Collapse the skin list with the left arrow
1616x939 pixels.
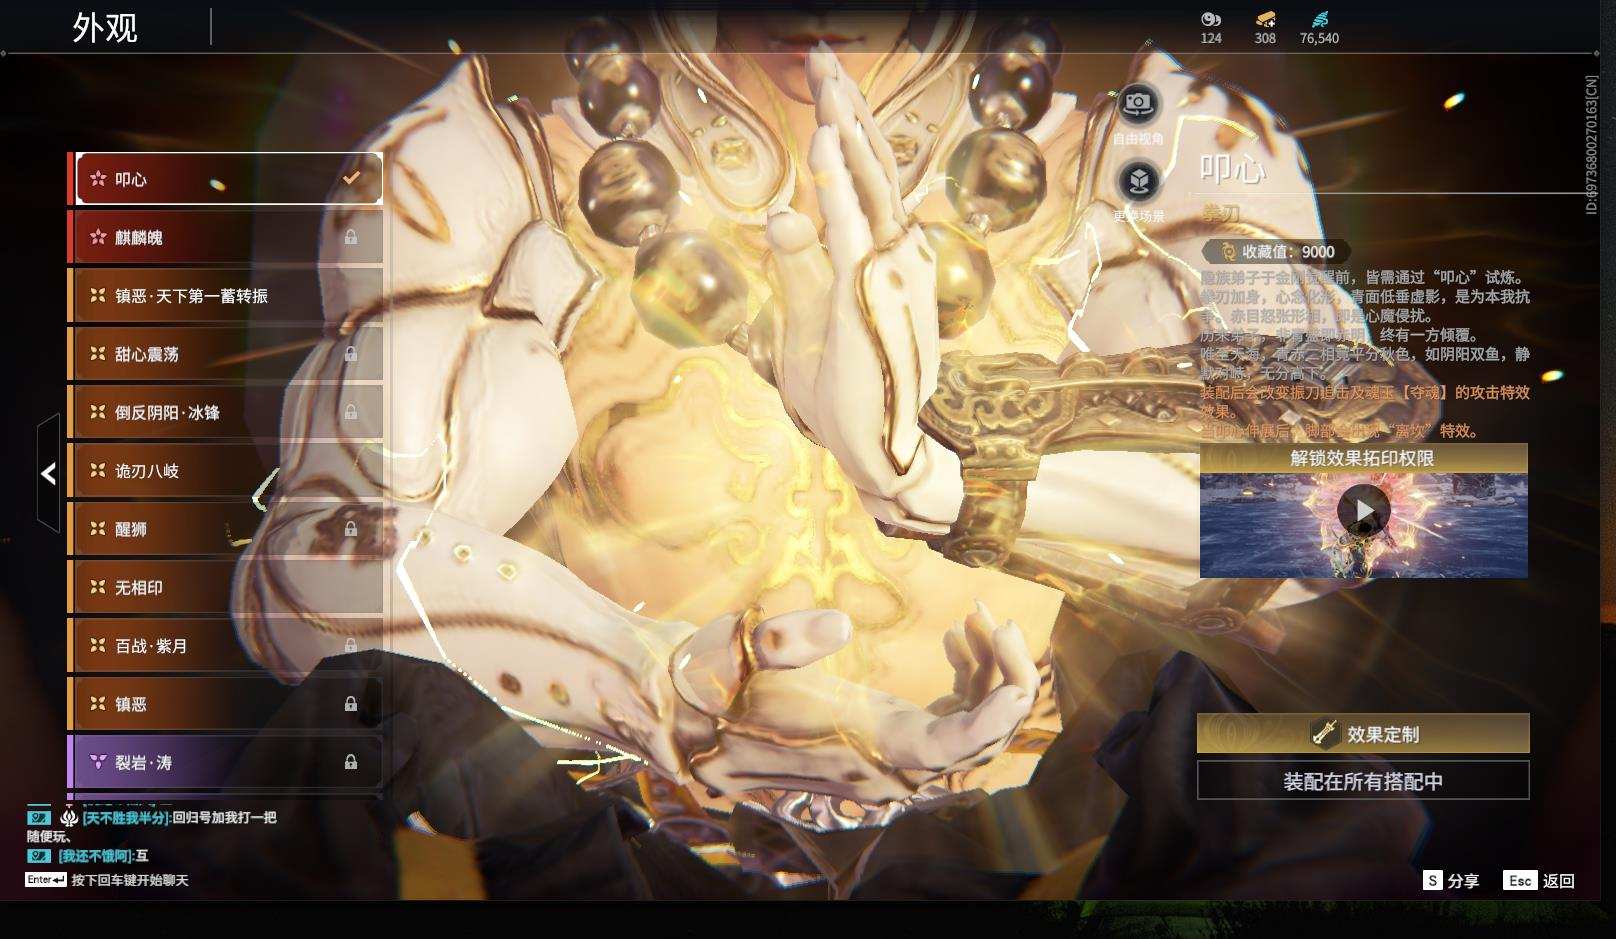coord(48,473)
